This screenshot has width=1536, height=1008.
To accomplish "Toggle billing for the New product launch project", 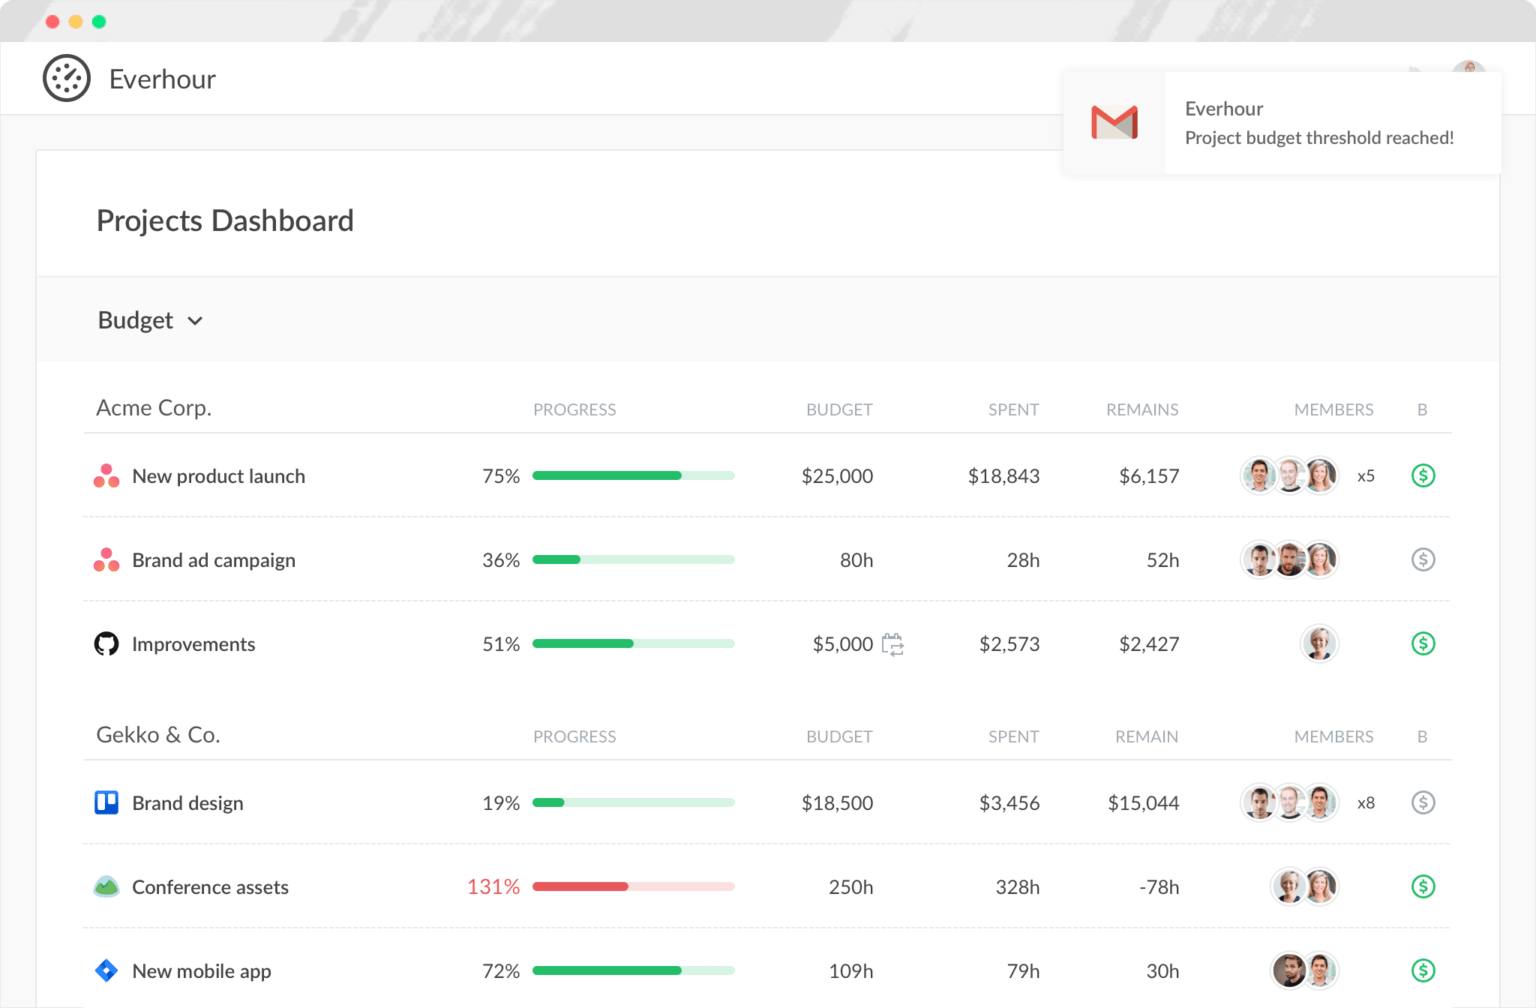I will 1422,476.
